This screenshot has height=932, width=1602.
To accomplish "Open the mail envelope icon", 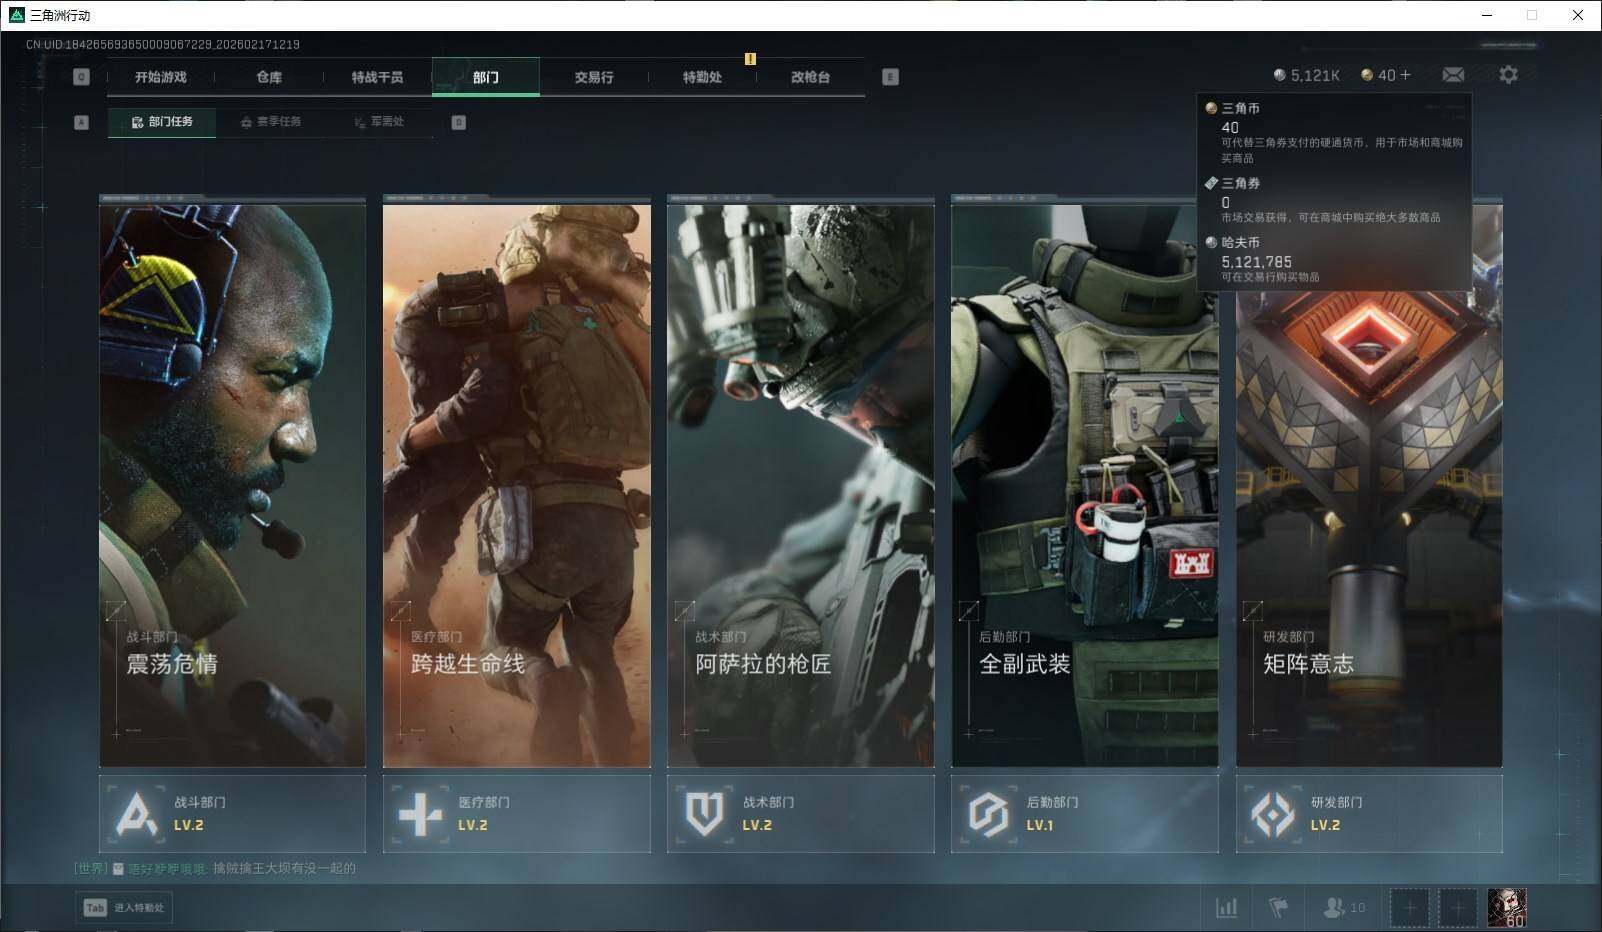I will click(x=1453, y=75).
